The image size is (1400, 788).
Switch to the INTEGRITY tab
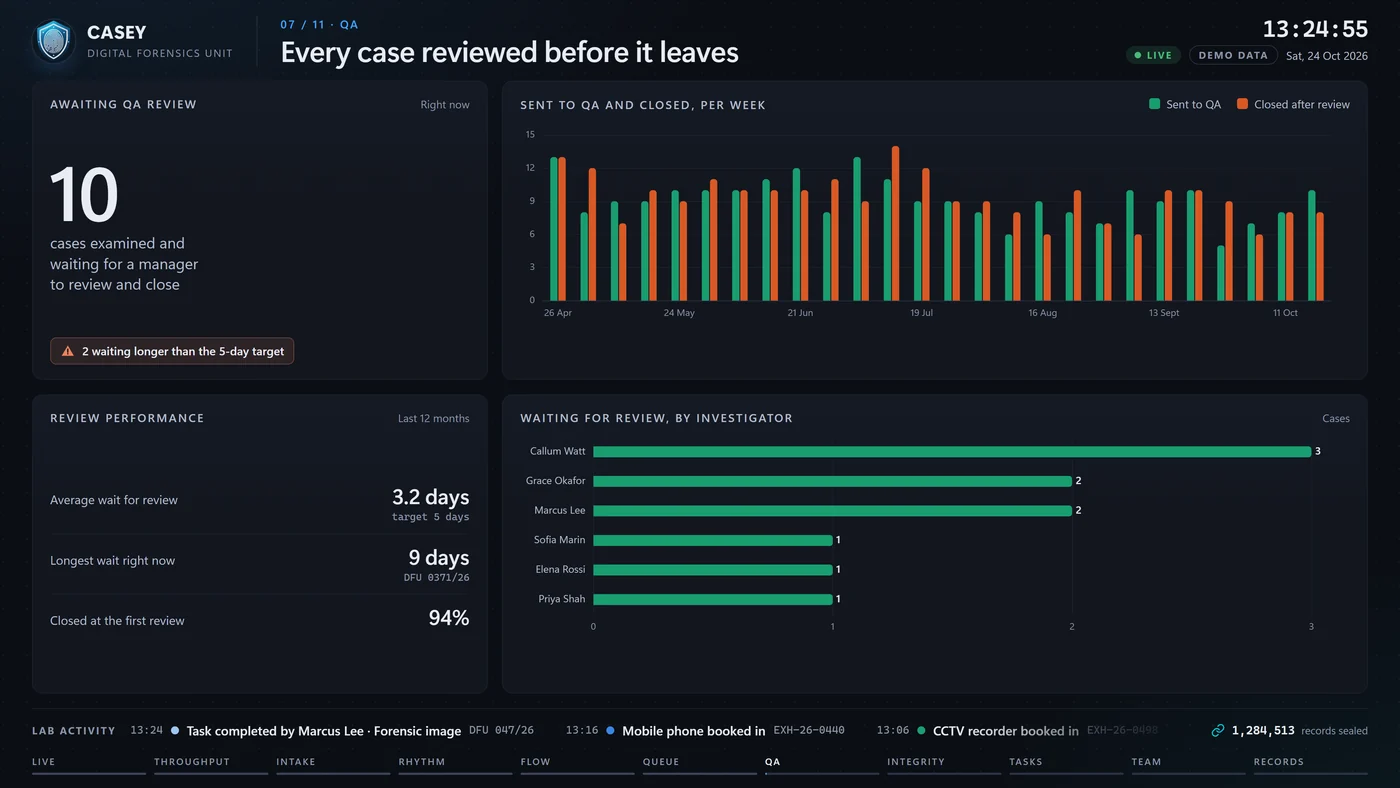pyautogui.click(x=943, y=763)
